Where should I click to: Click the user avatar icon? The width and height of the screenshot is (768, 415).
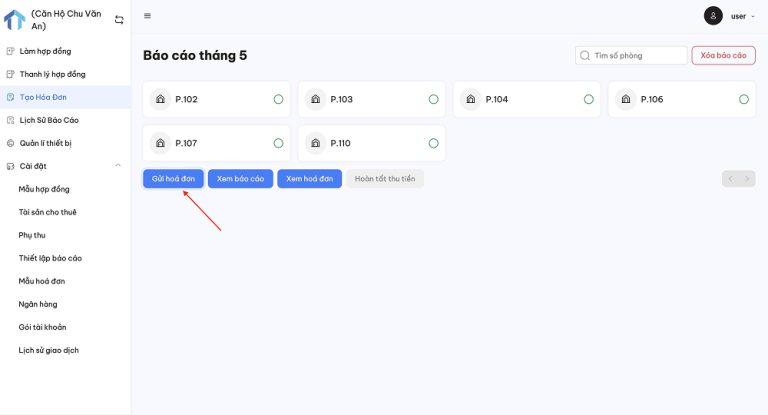[x=713, y=16]
